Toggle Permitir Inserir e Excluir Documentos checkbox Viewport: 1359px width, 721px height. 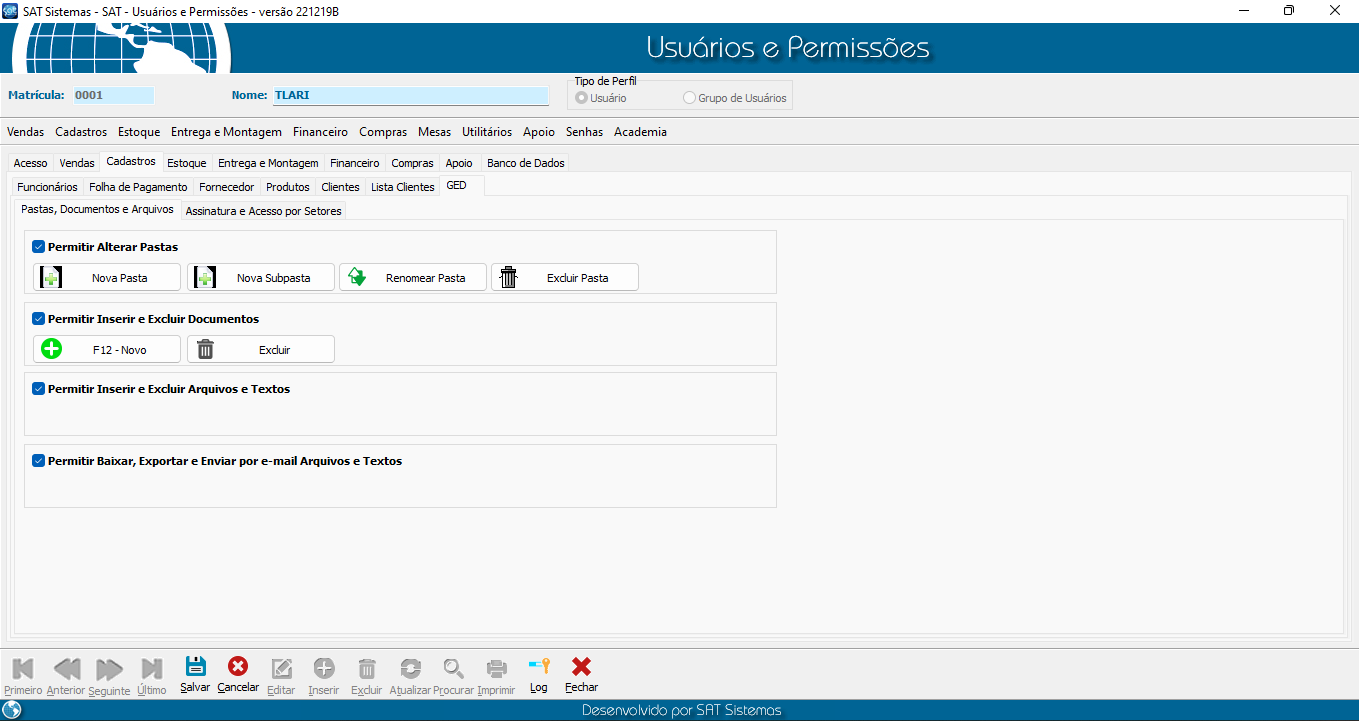[39, 319]
